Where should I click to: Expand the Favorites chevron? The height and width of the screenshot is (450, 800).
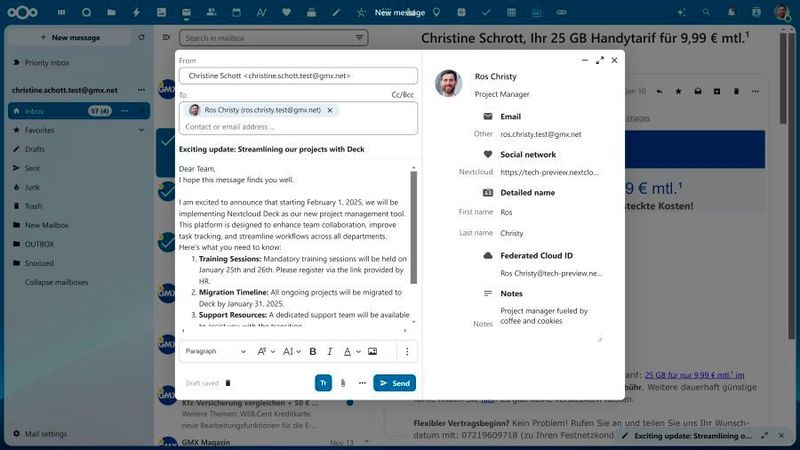141,130
